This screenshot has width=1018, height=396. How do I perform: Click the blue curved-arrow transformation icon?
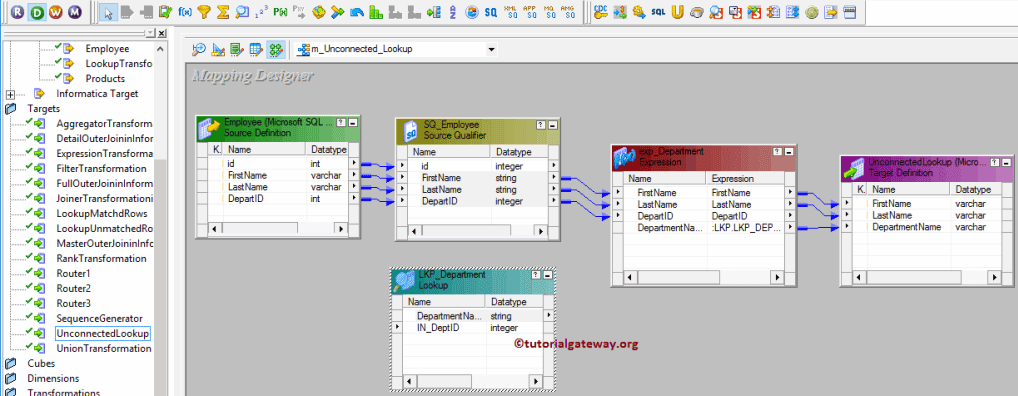(x=356, y=12)
